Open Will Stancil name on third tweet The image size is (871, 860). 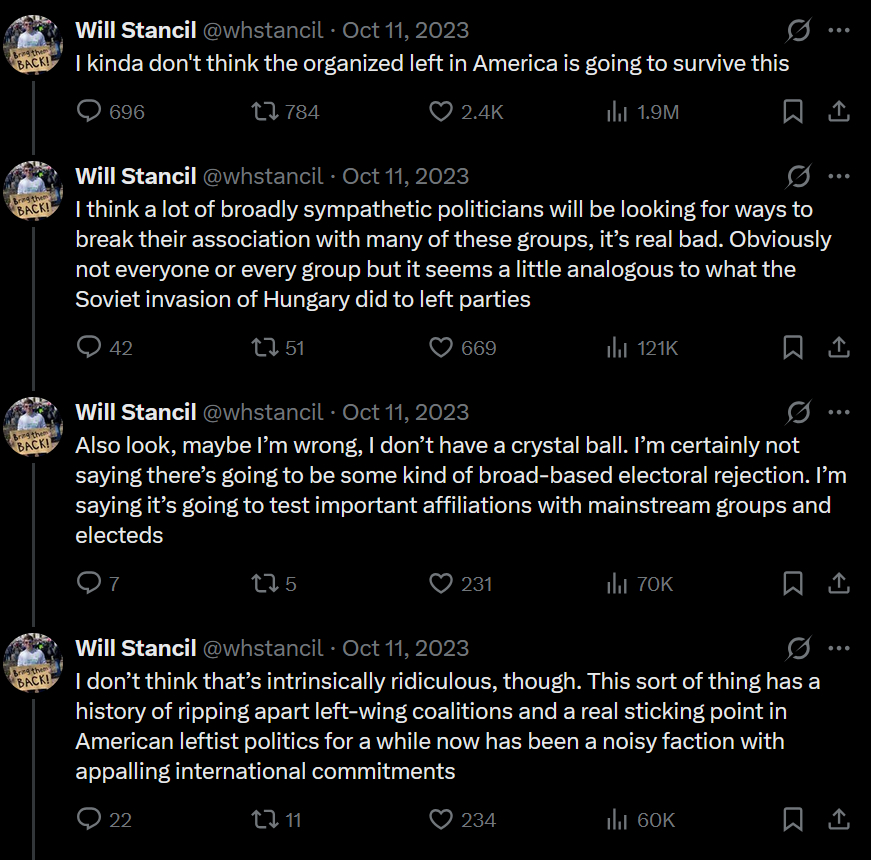tap(136, 413)
